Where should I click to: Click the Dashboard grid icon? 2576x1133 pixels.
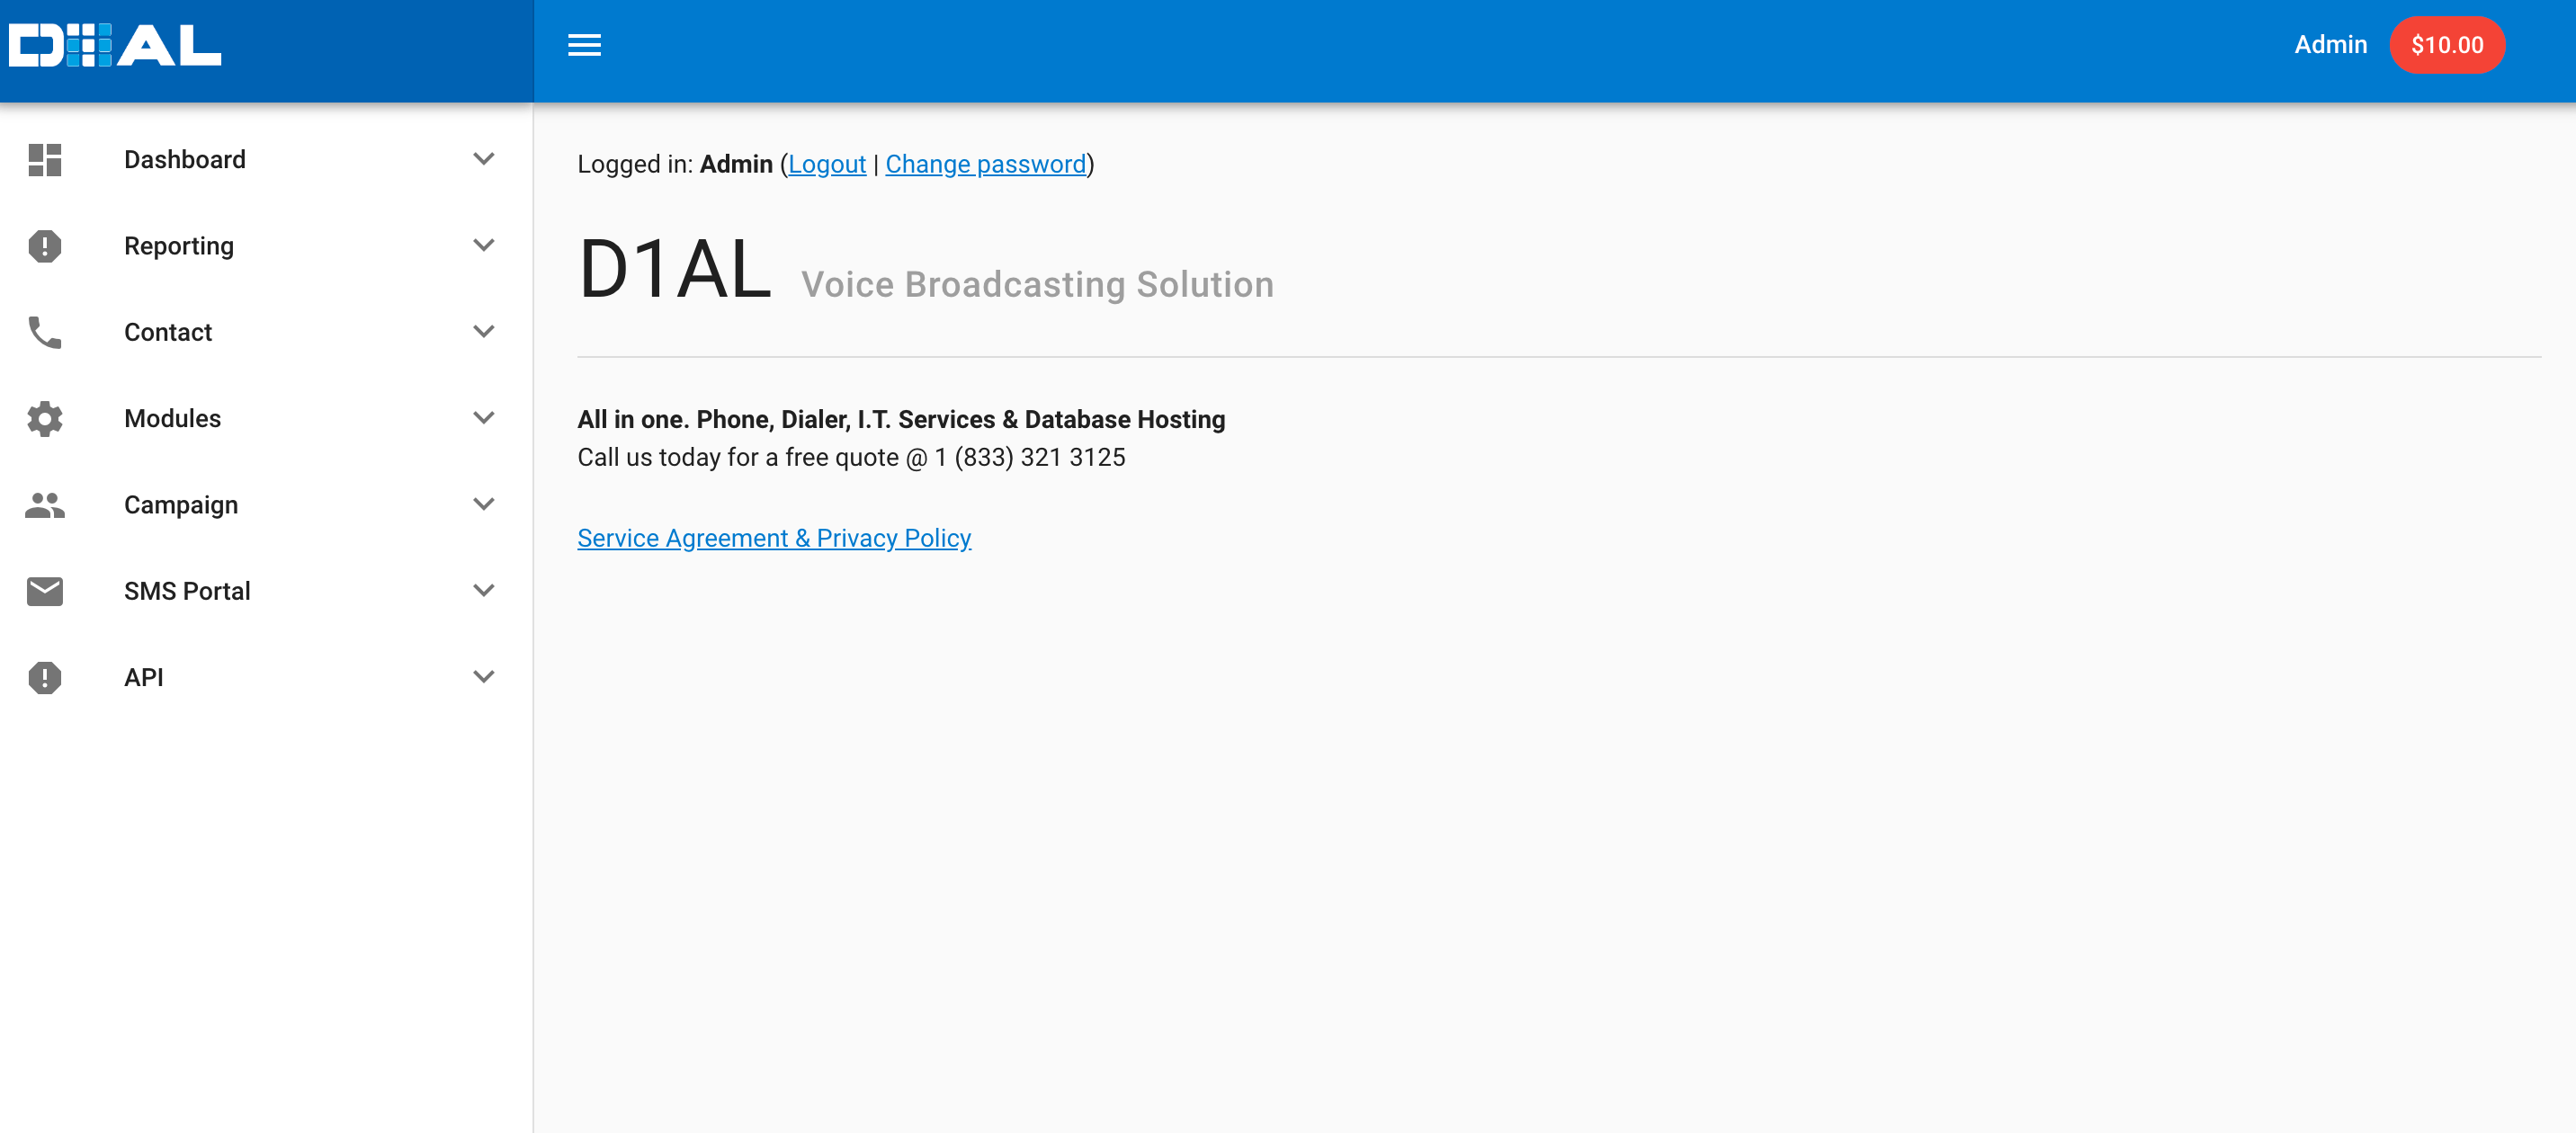[45, 160]
